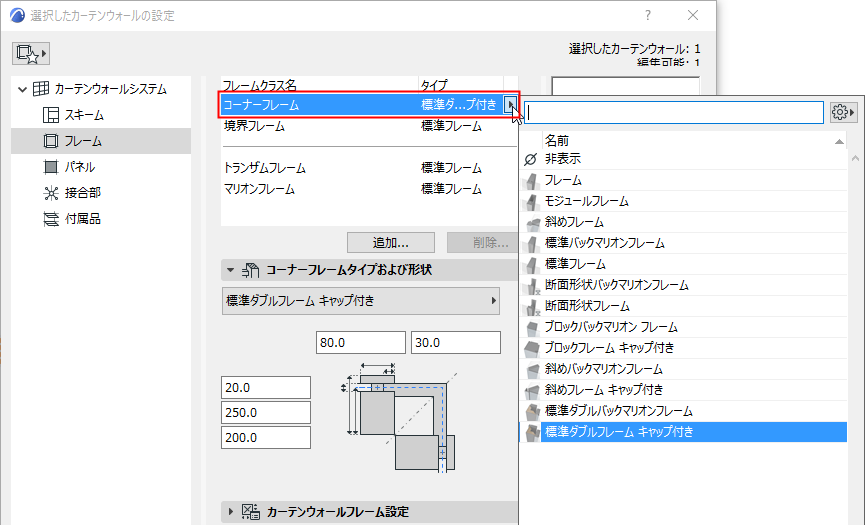Open the gear settings menu in popup

click(x=843, y=112)
